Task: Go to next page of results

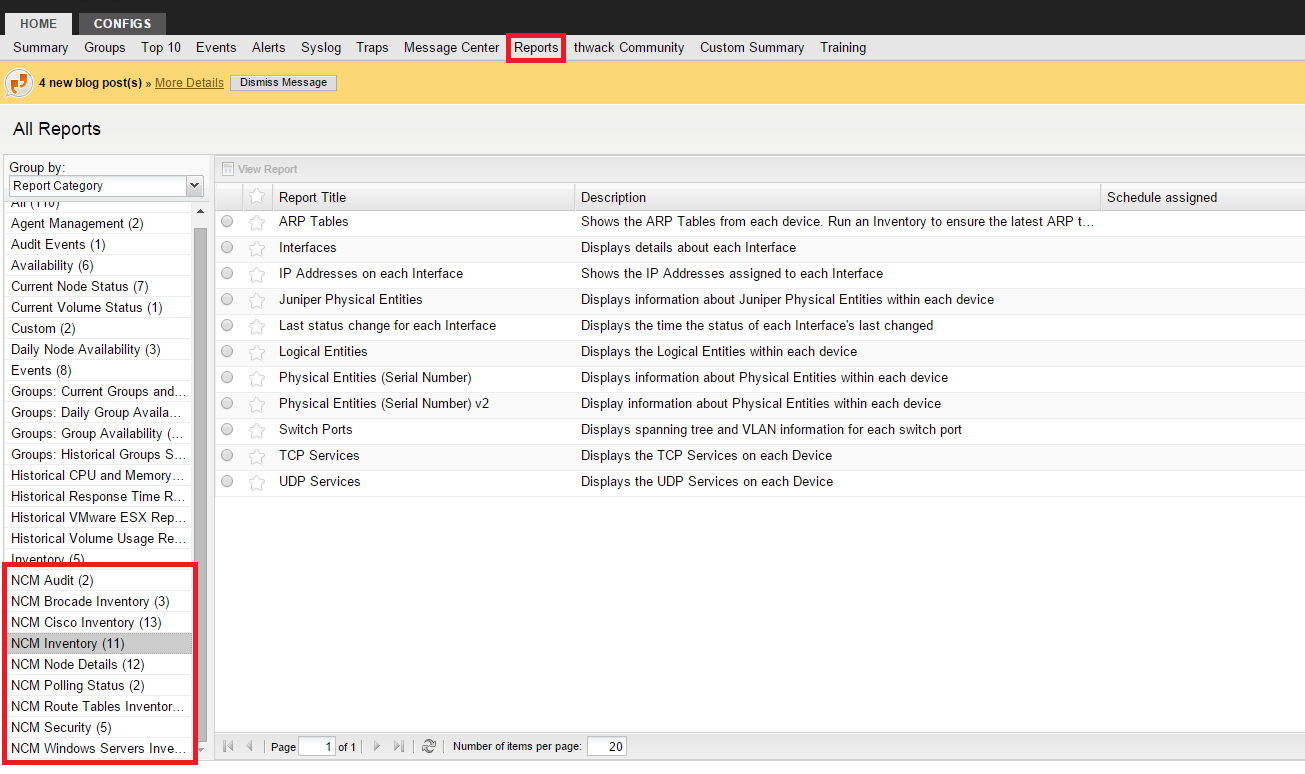Action: (376, 746)
